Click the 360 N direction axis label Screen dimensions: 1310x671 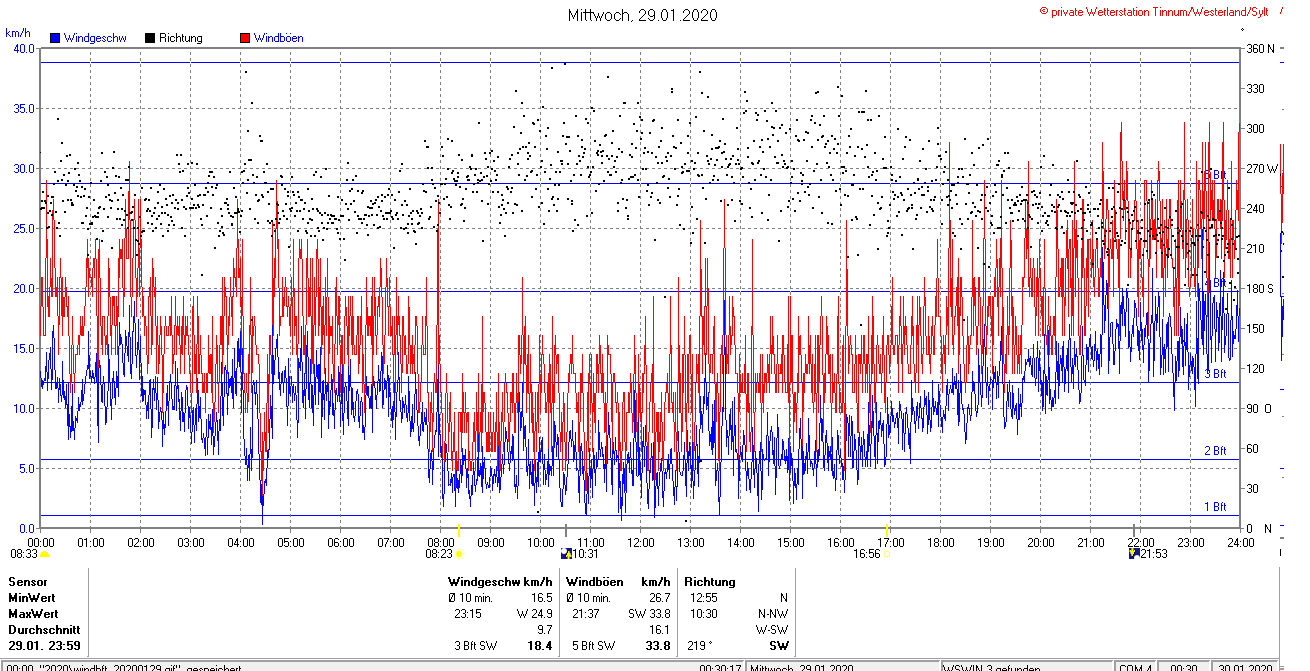1260,49
